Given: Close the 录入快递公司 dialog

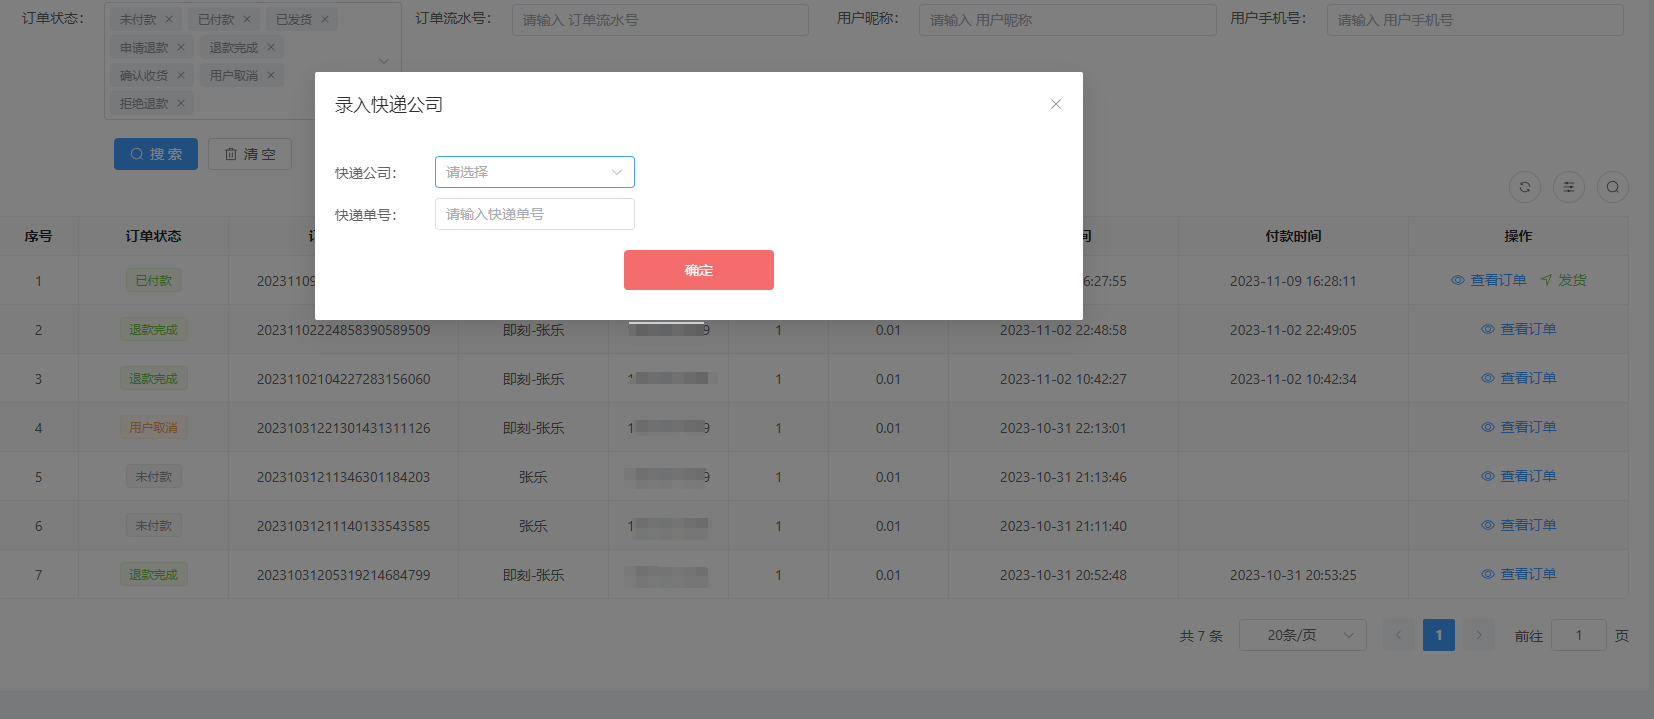Looking at the screenshot, I should (1055, 104).
